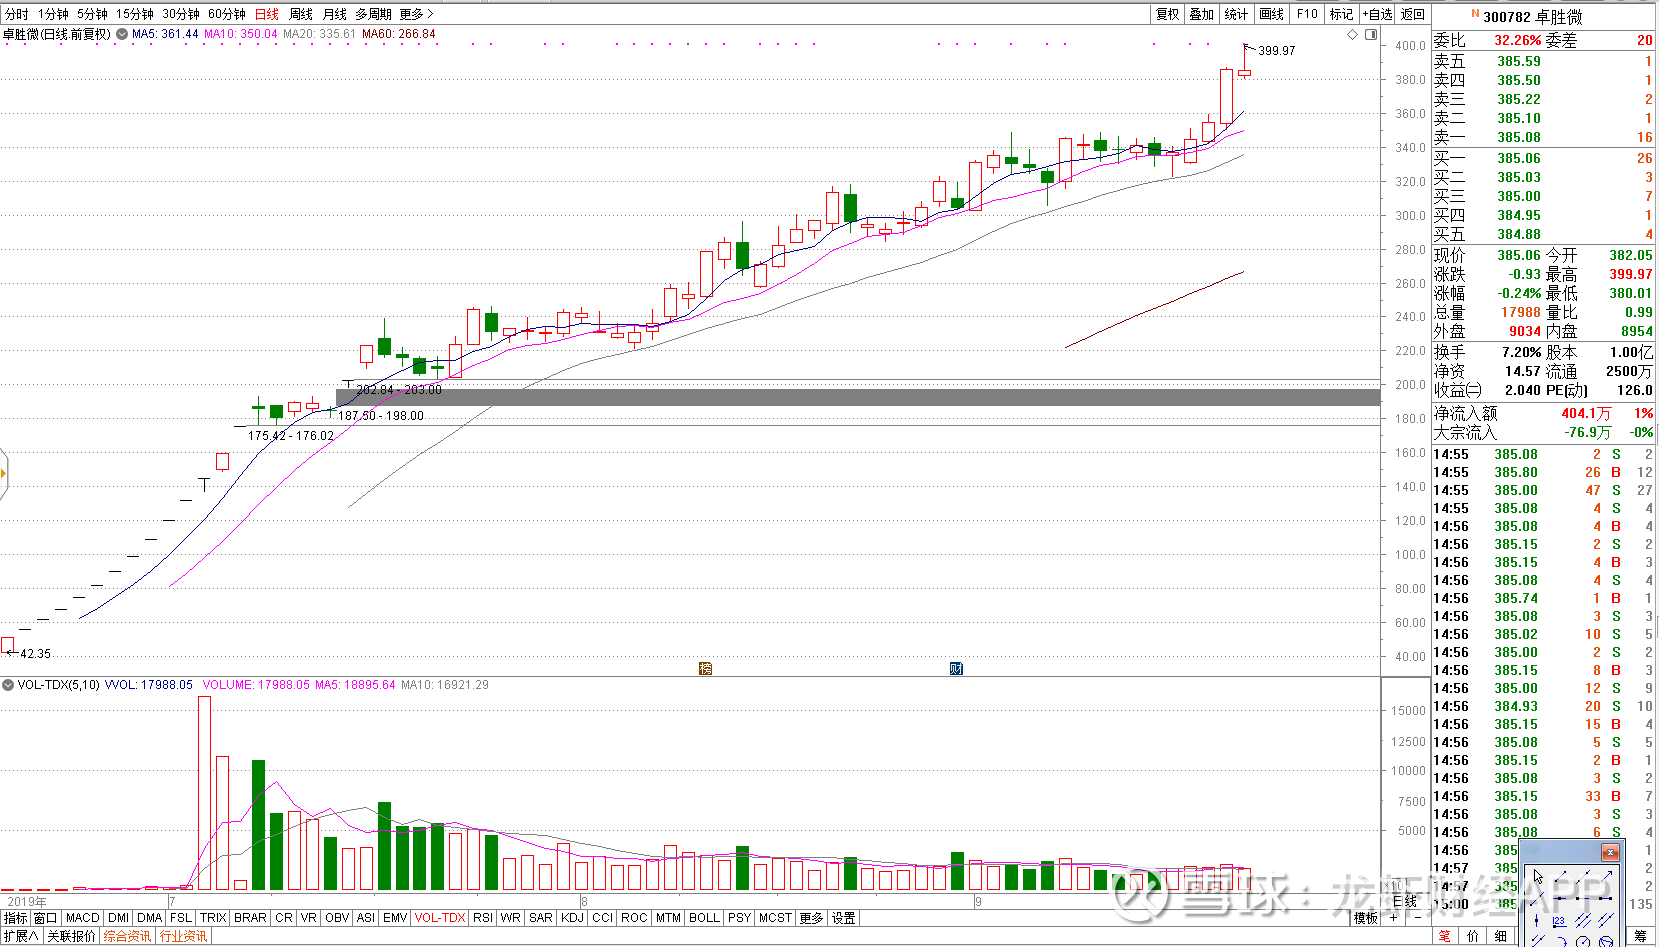Expand the main chart indicator dropdown arrow
The width and height of the screenshot is (1659, 947).
coord(122,34)
